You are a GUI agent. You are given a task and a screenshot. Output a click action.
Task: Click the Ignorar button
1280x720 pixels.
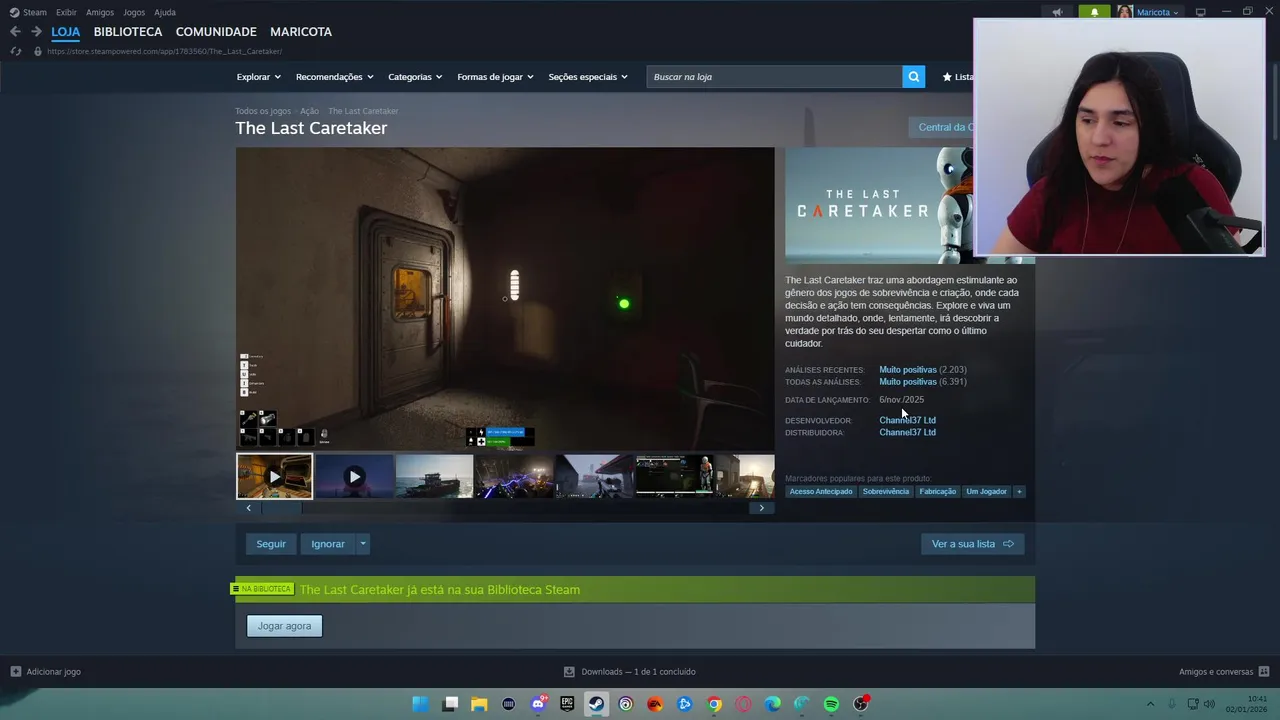point(328,544)
